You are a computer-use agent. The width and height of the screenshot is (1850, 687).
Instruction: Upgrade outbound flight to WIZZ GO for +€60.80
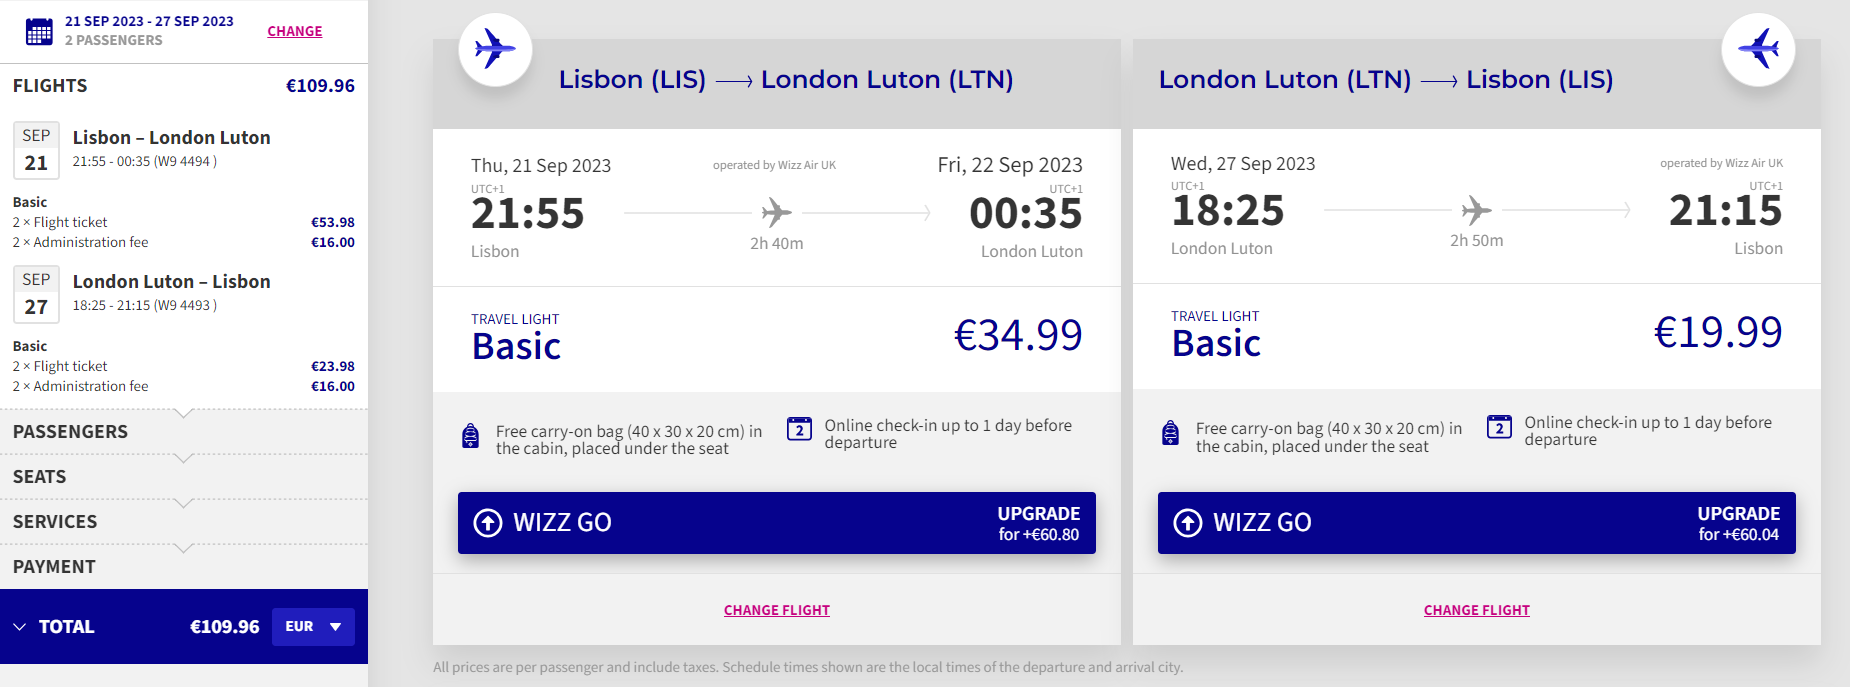click(x=777, y=523)
